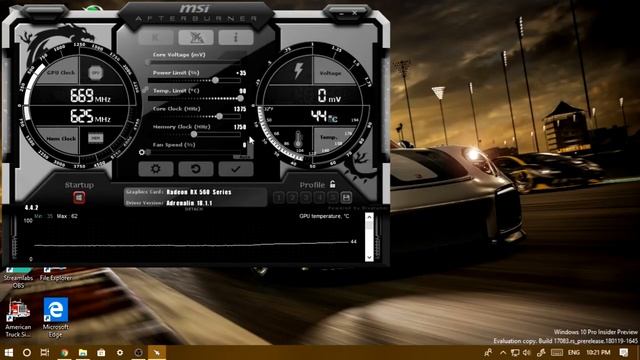Click the Power Limit value +35
The height and width of the screenshot is (360, 640).
click(241, 73)
